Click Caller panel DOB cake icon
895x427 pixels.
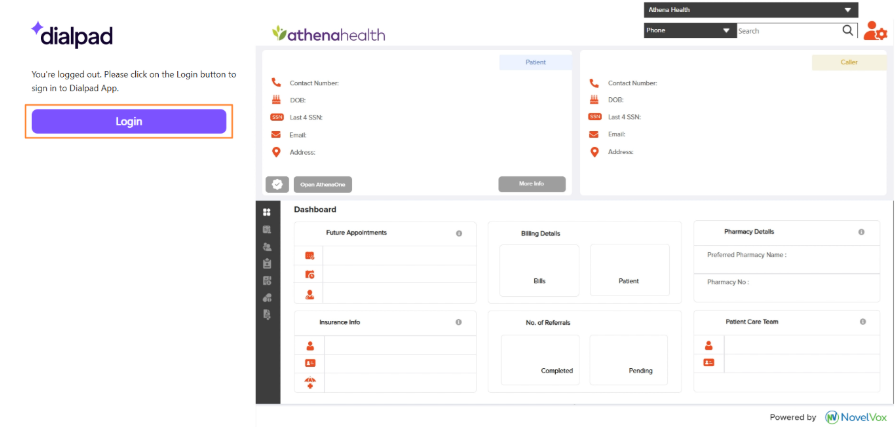coord(594,100)
